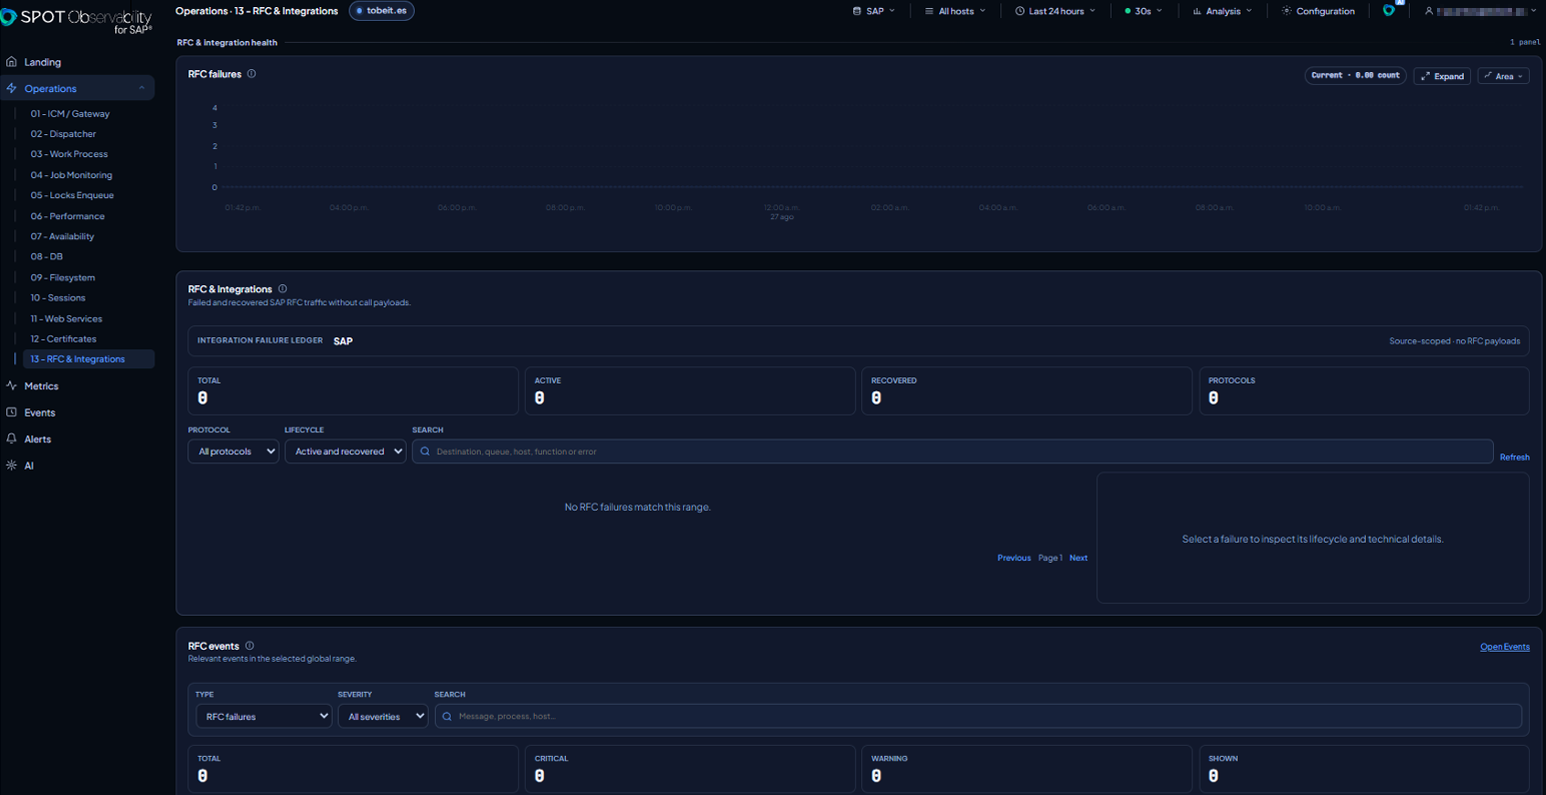
Task: Click the SPOT Observability logo
Action: point(77,21)
